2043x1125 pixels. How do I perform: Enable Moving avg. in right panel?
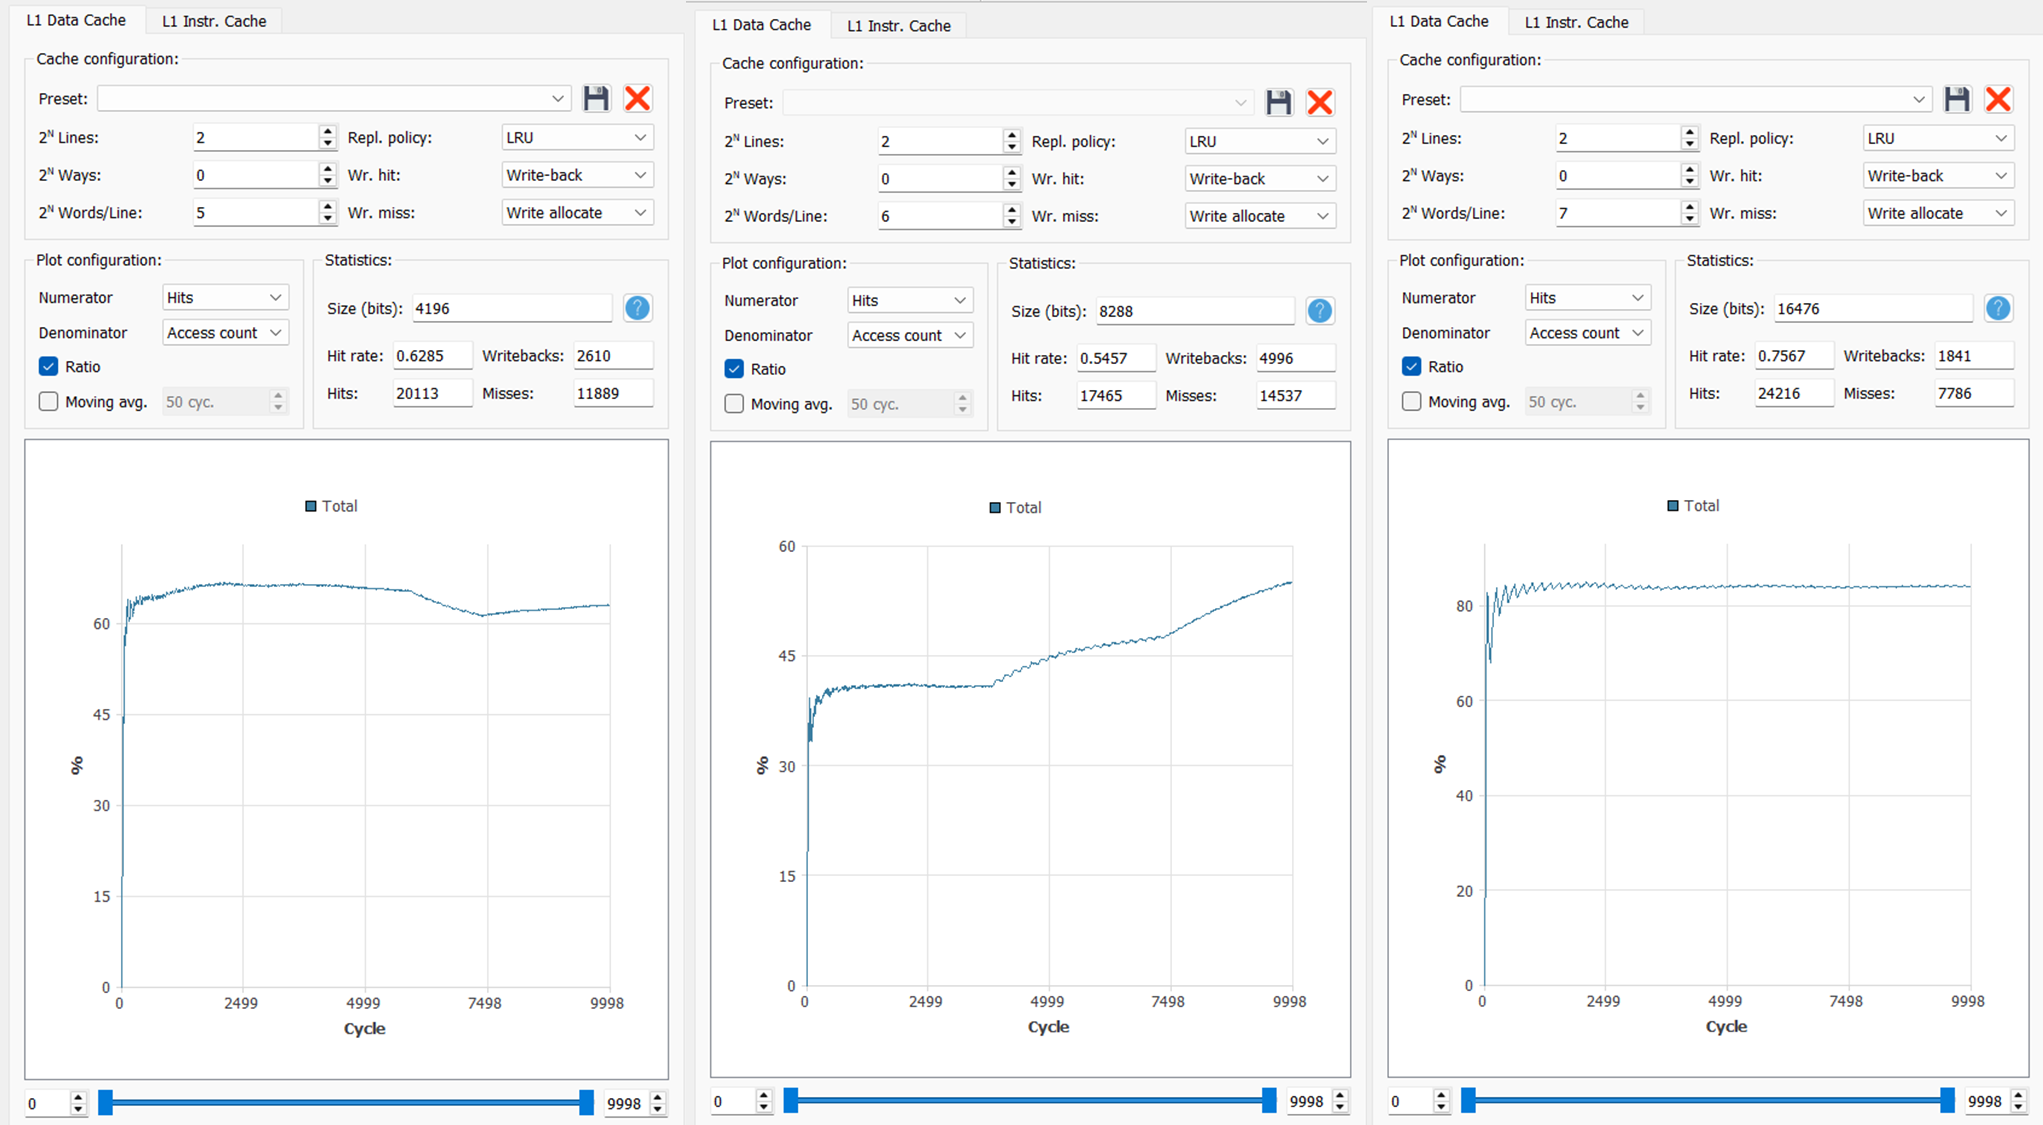point(1411,401)
